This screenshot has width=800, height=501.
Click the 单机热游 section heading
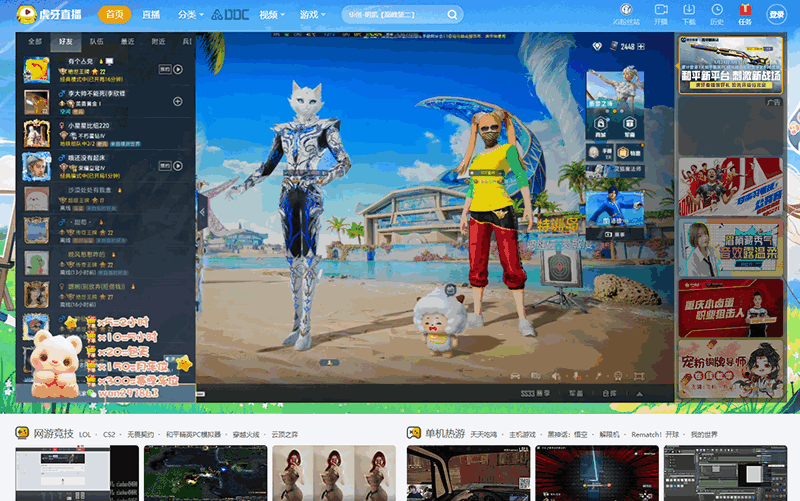(445, 434)
